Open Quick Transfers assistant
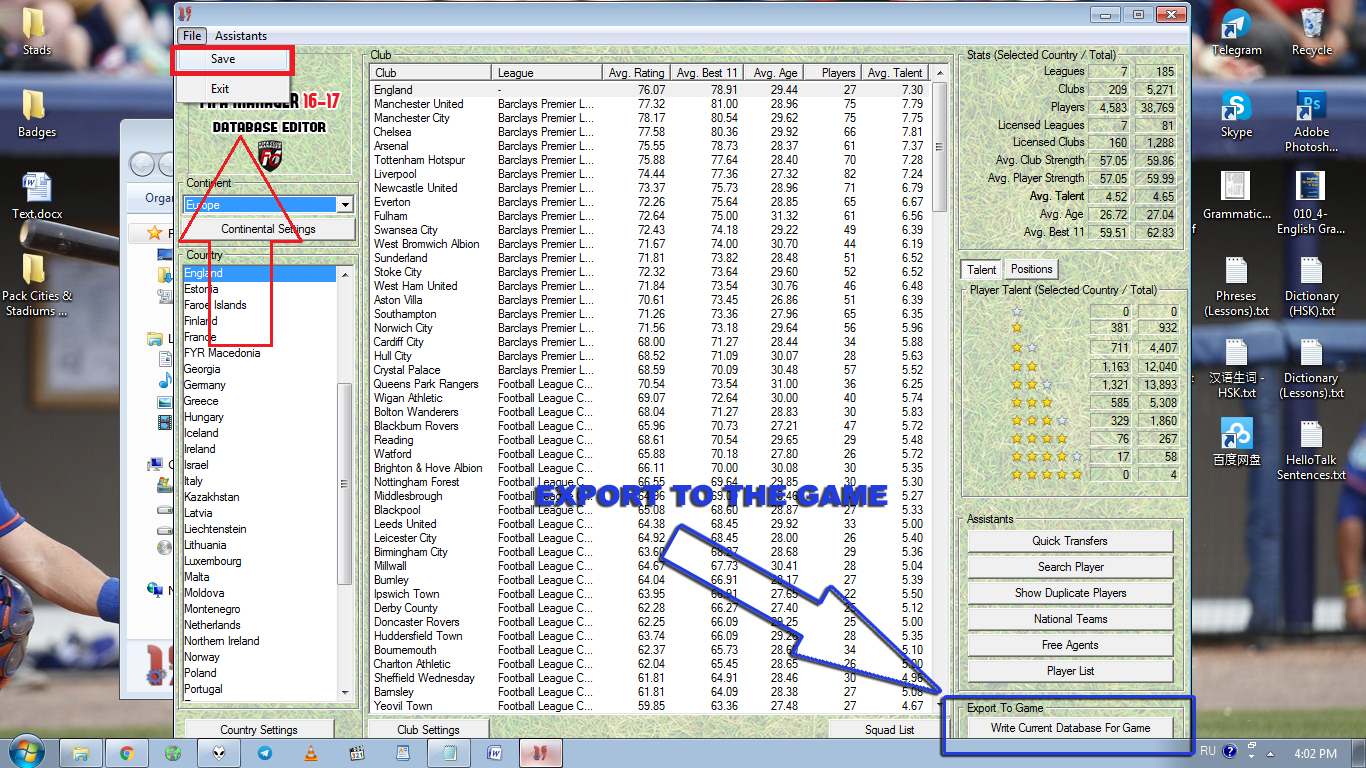The width and height of the screenshot is (1366, 768). (x=1070, y=541)
